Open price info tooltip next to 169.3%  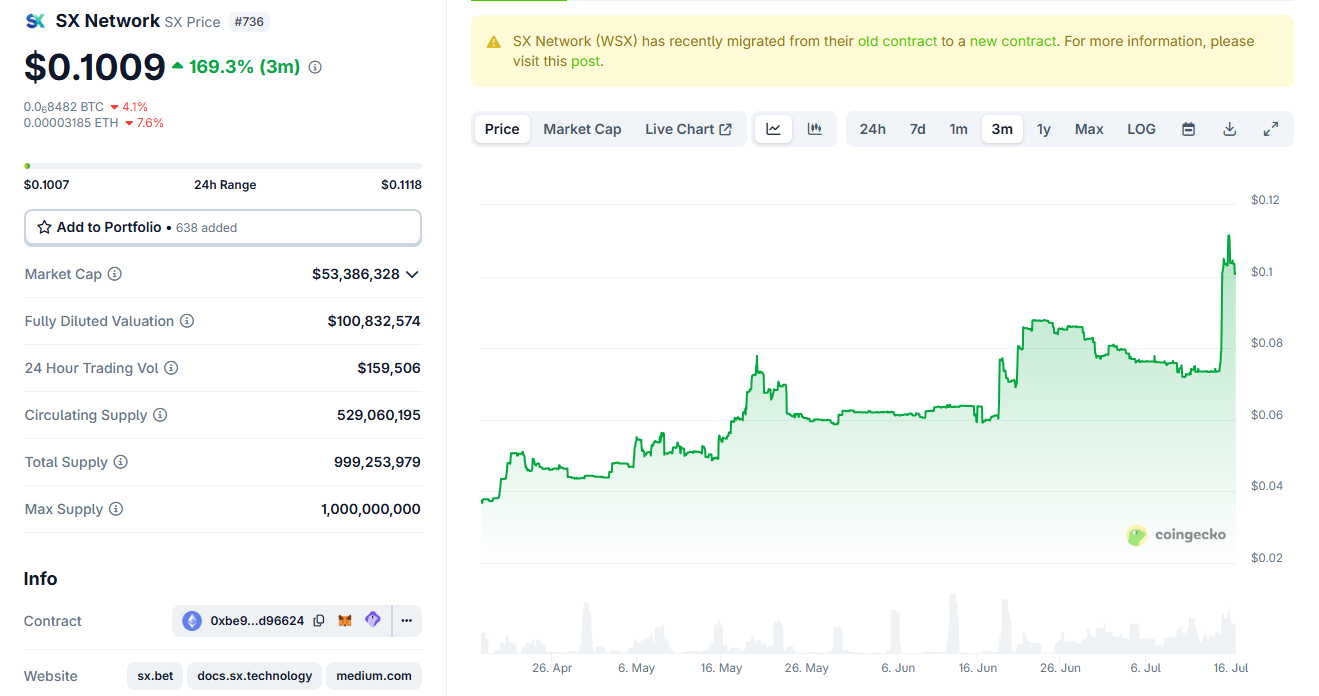click(x=315, y=67)
